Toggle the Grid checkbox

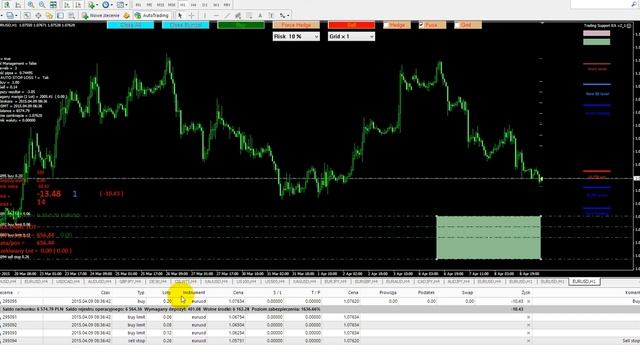(x=457, y=25)
